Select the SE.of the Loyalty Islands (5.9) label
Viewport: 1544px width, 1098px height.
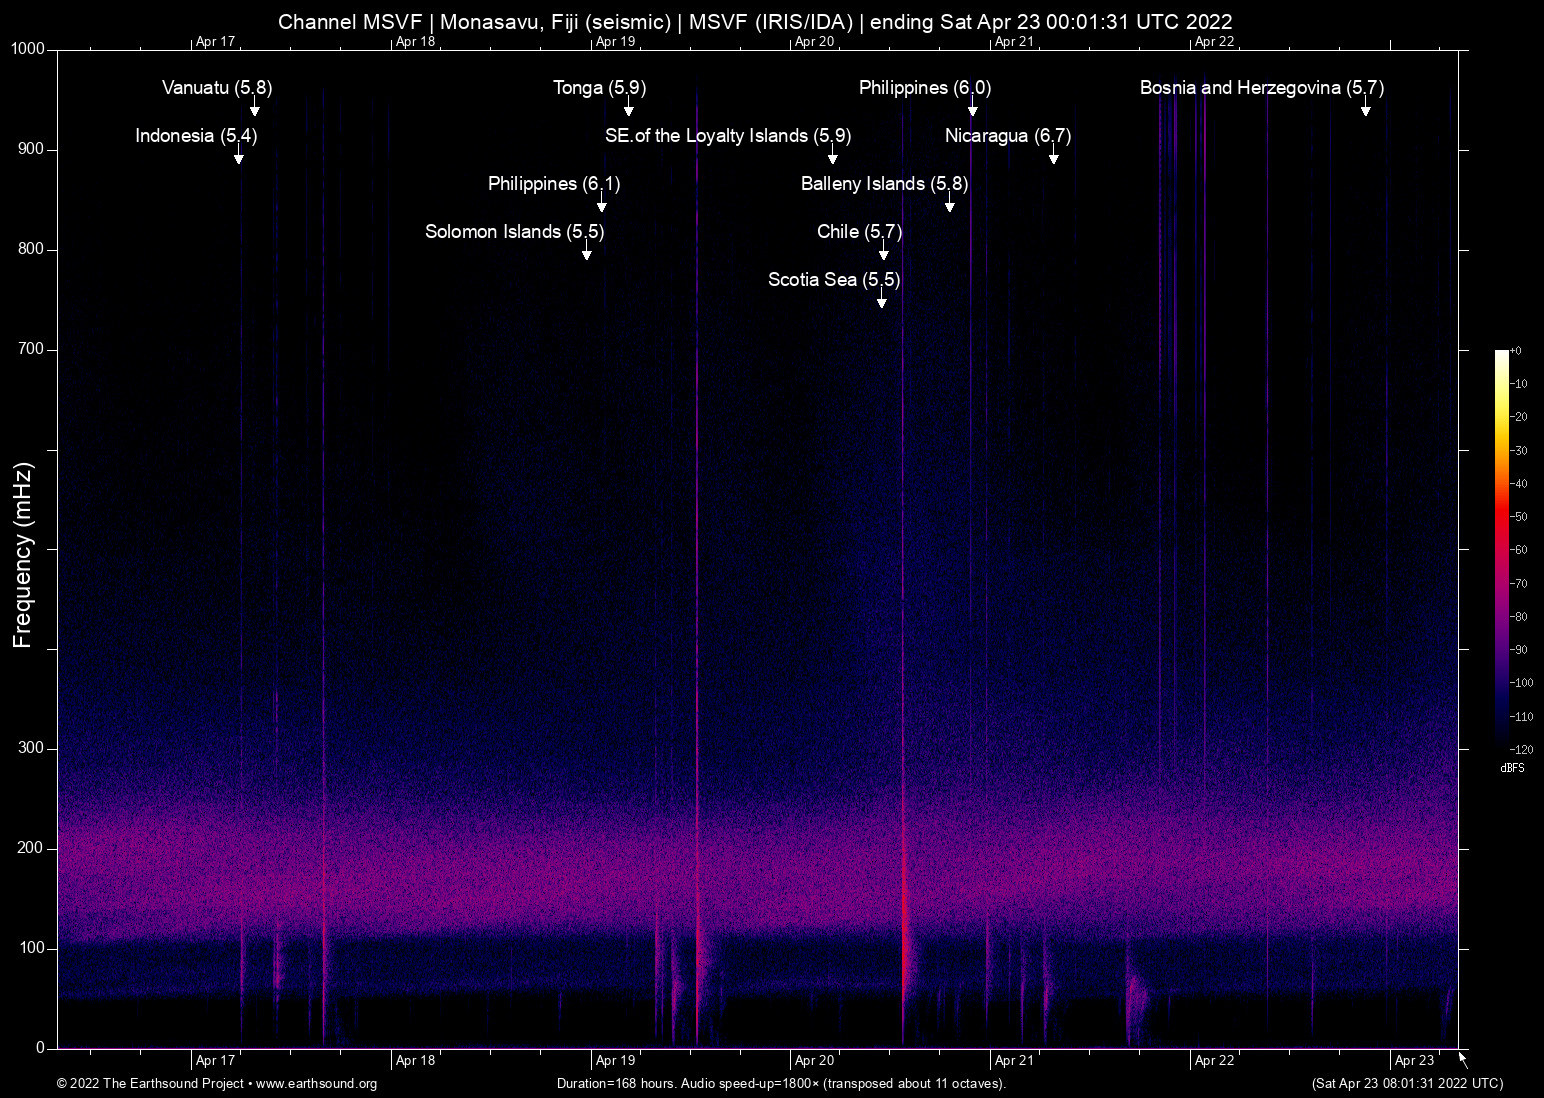point(728,136)
